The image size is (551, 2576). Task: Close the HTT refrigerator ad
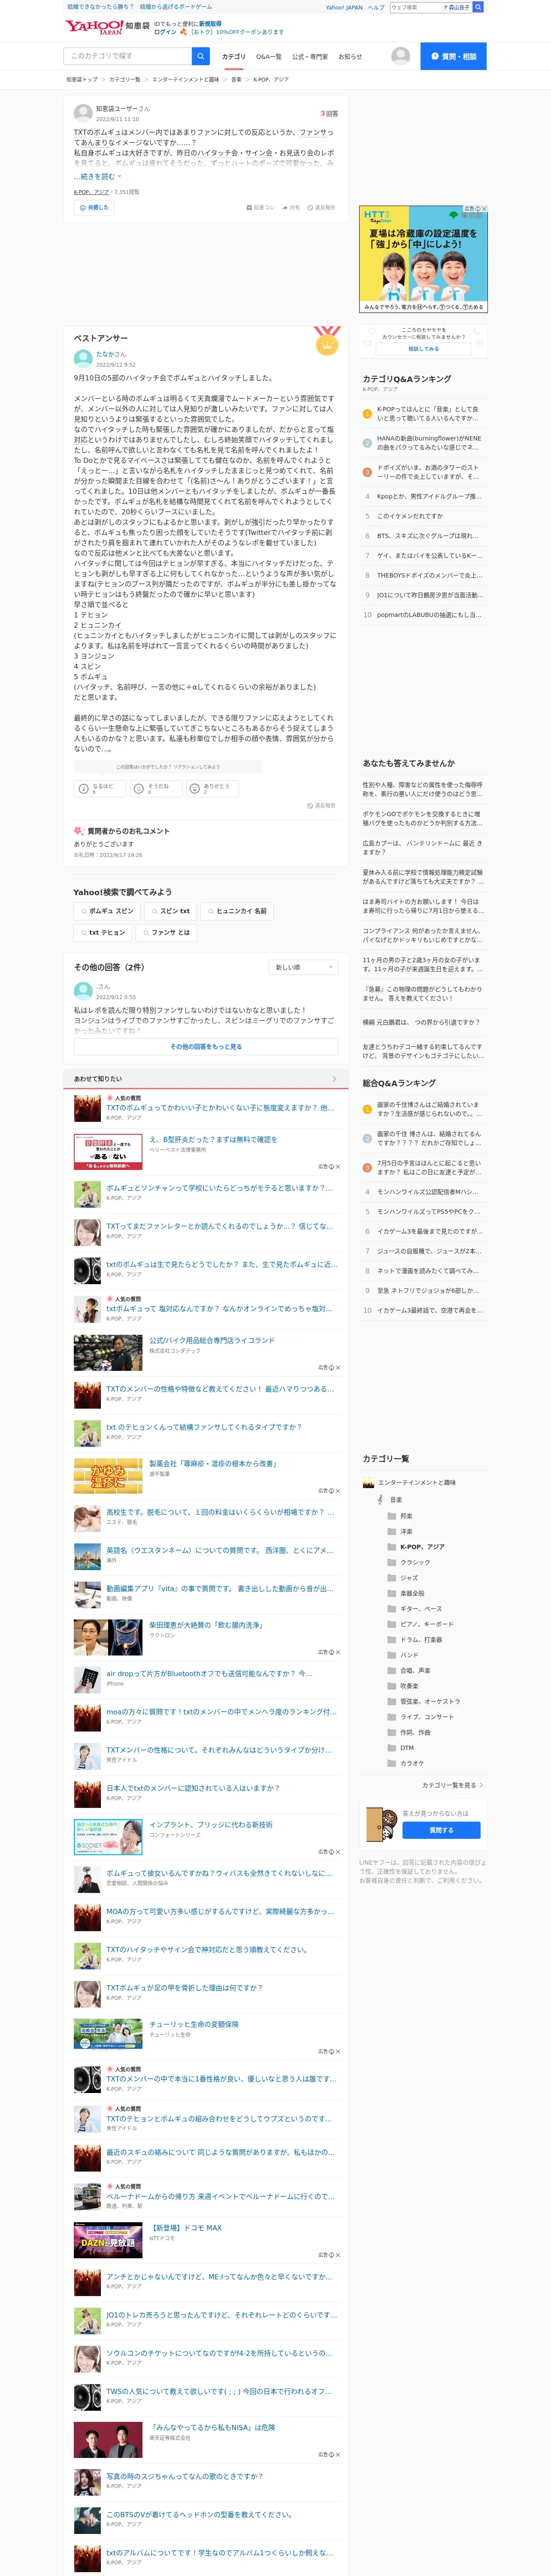(484, 209)
